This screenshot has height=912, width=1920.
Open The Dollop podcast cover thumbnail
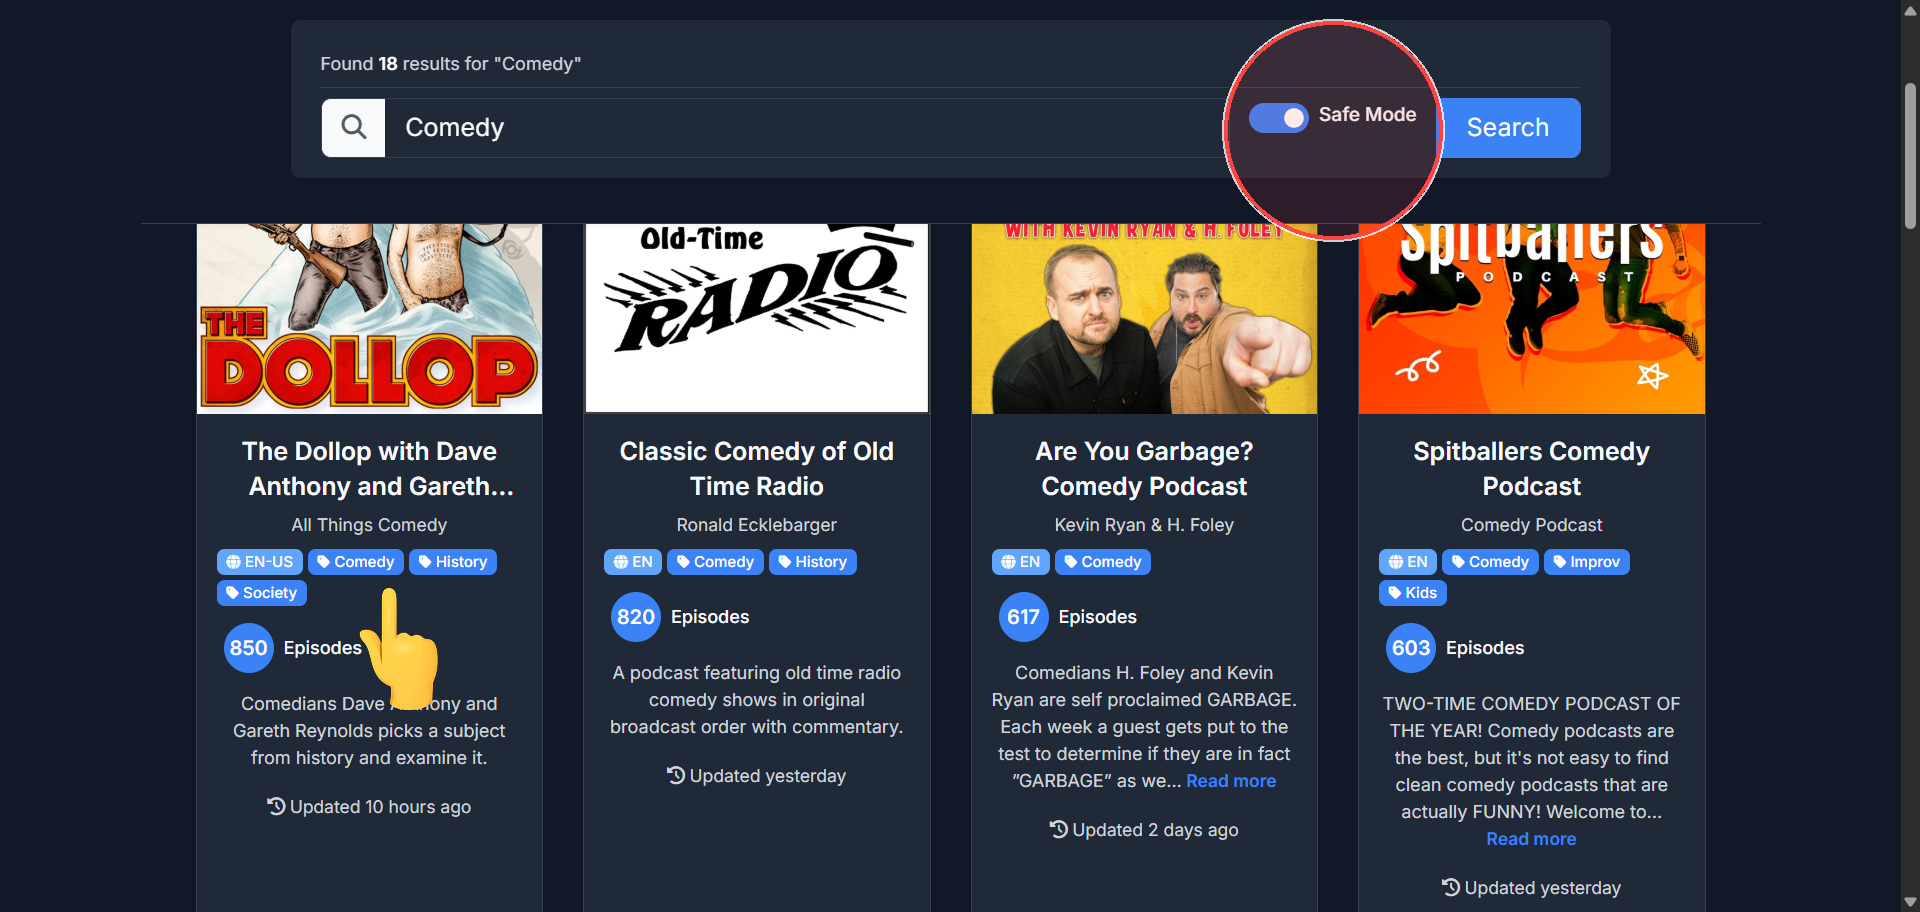tap(369, 318)
